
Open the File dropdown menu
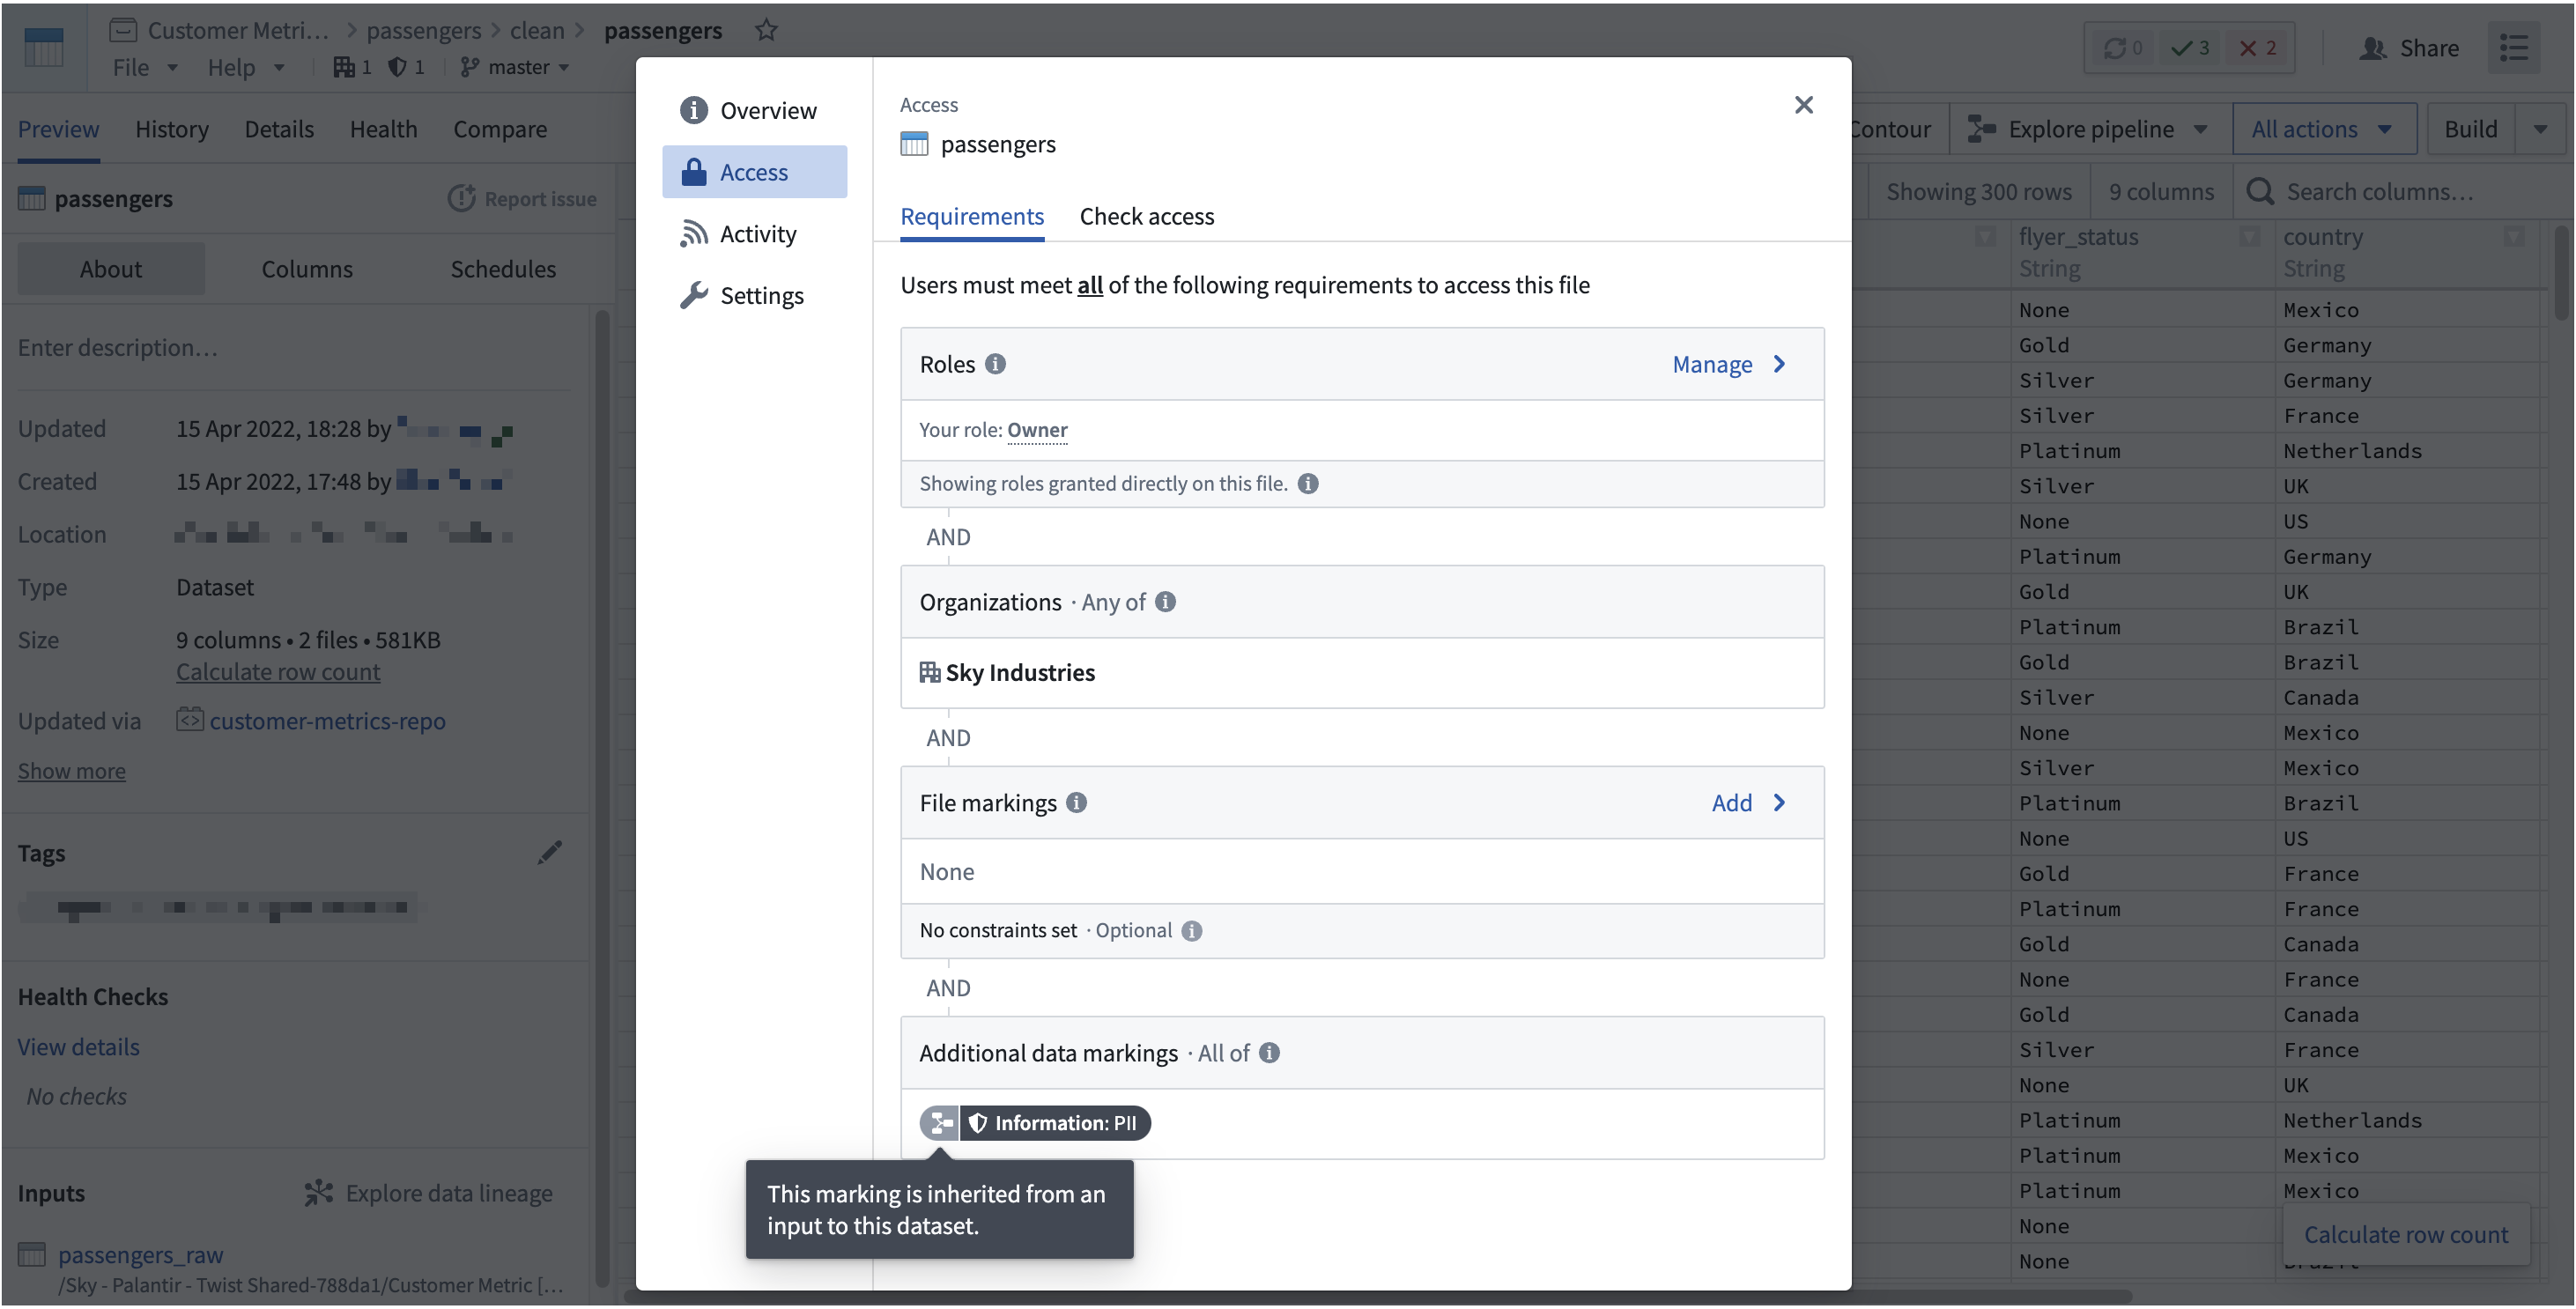pos(145,67)
